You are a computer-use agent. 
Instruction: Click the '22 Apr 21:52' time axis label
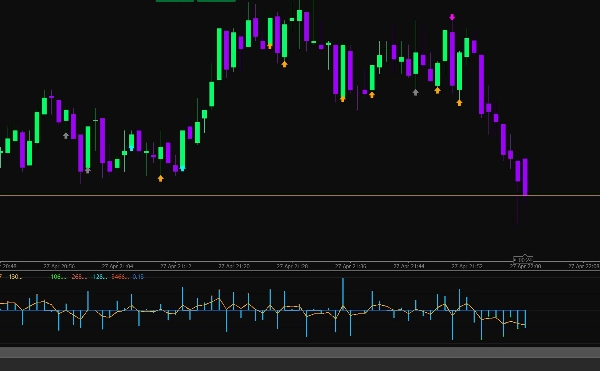pos(467,266)
